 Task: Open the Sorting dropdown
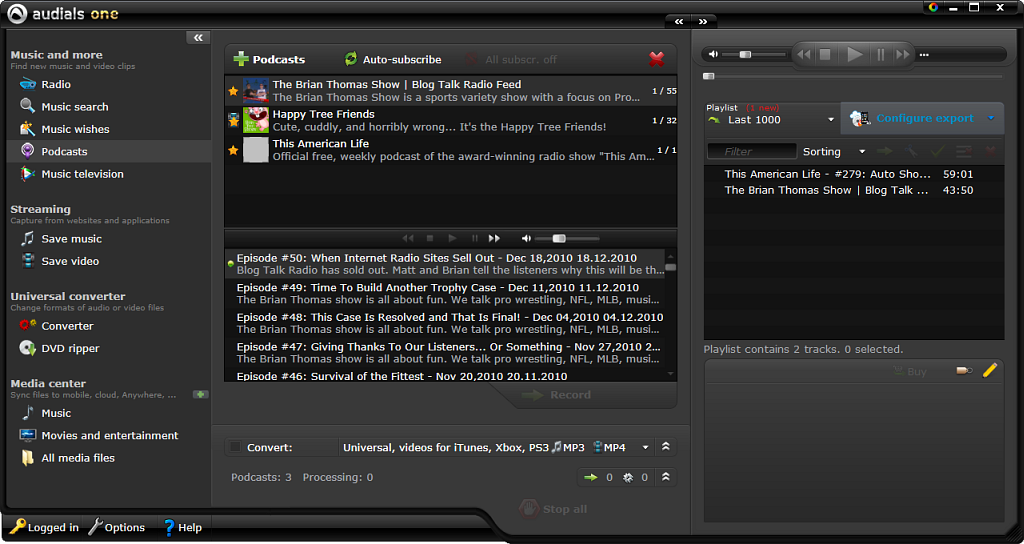point(834,152)
